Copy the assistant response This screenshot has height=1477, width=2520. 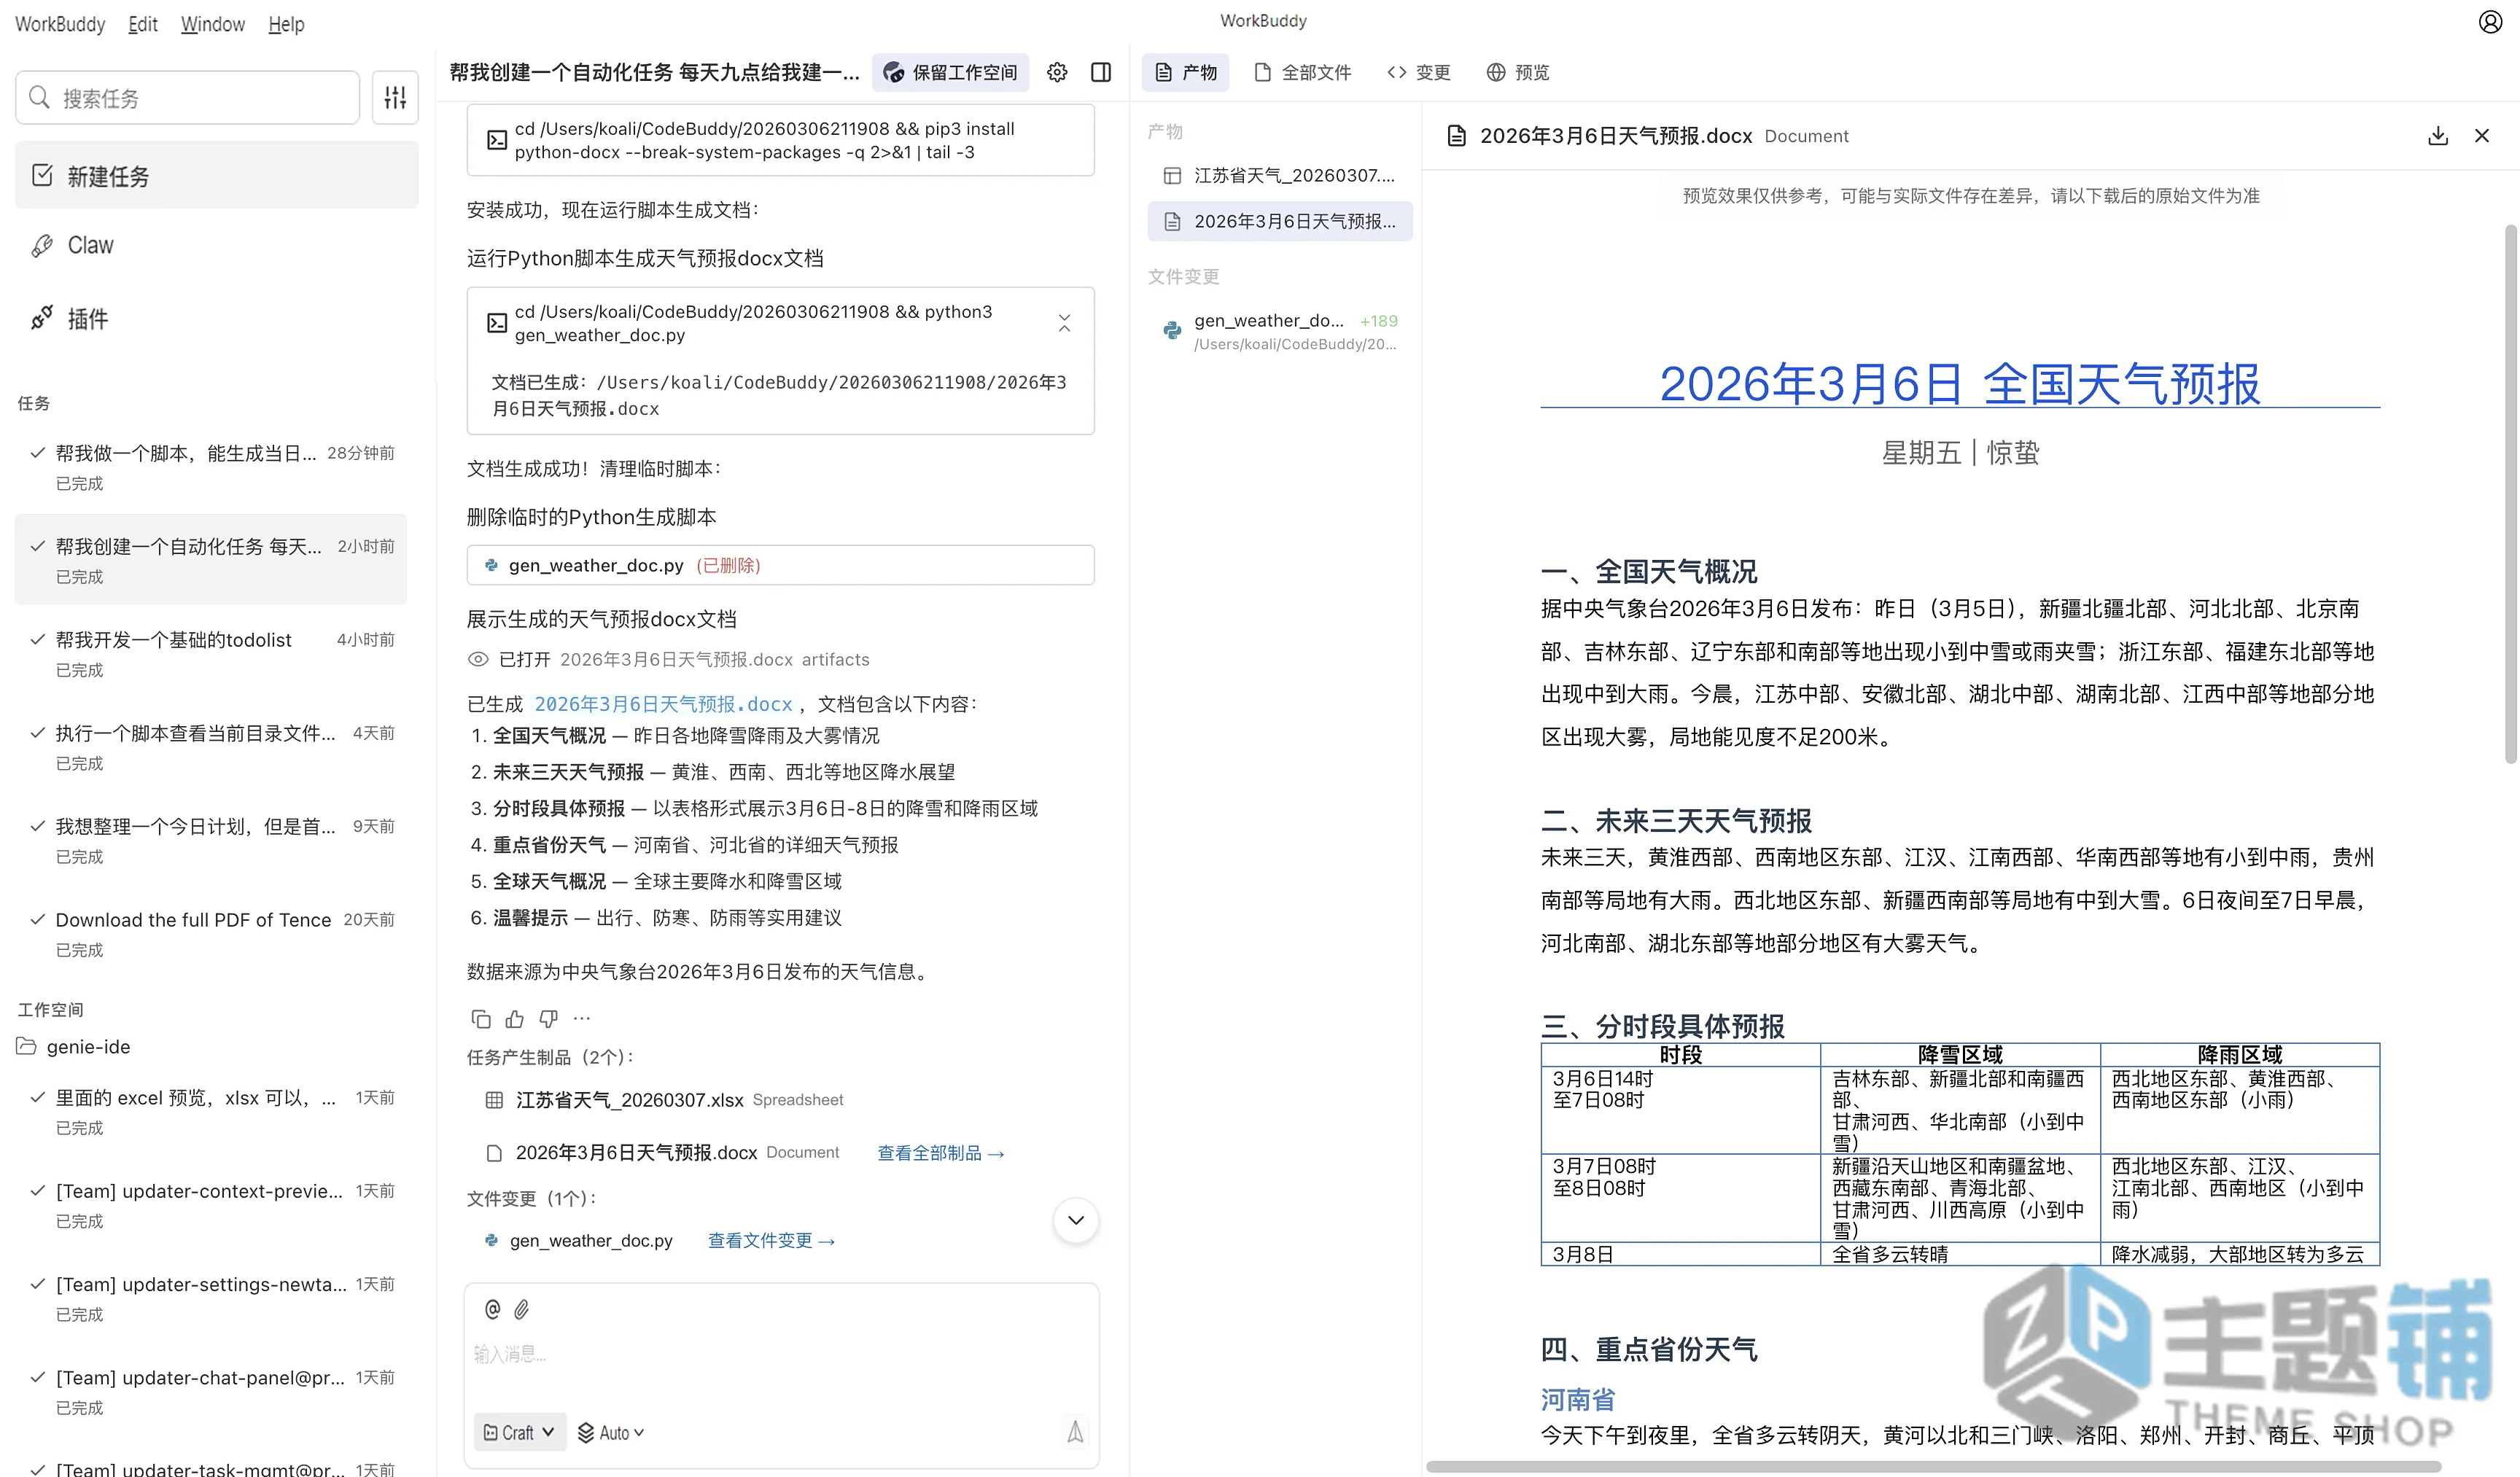[481, 1019]
